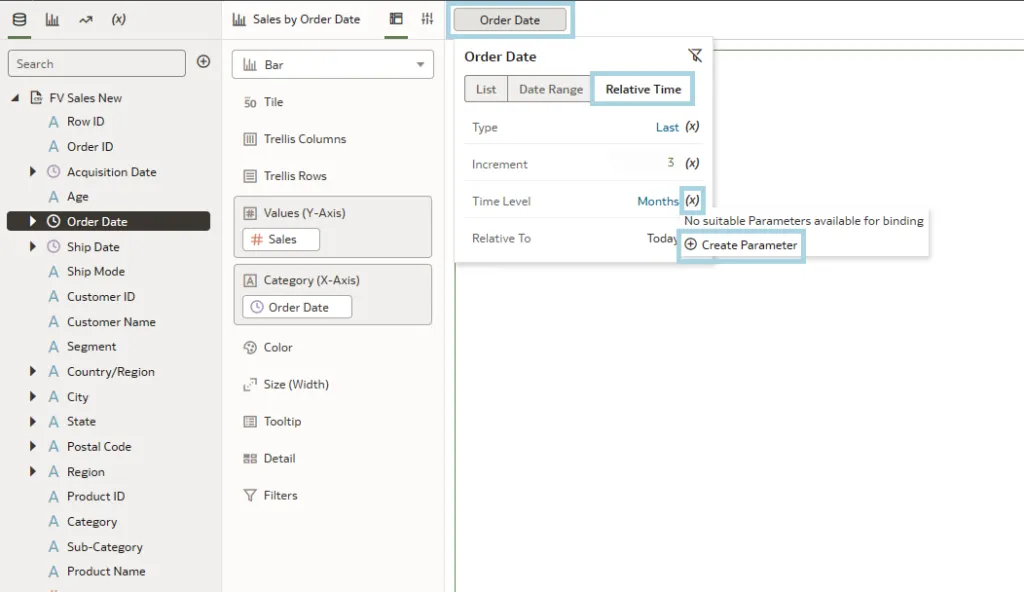The width and height of the screenshot is (1024, 592).
Task: Bind parameter to Time Level (x) icon
Action: (692, 201)
